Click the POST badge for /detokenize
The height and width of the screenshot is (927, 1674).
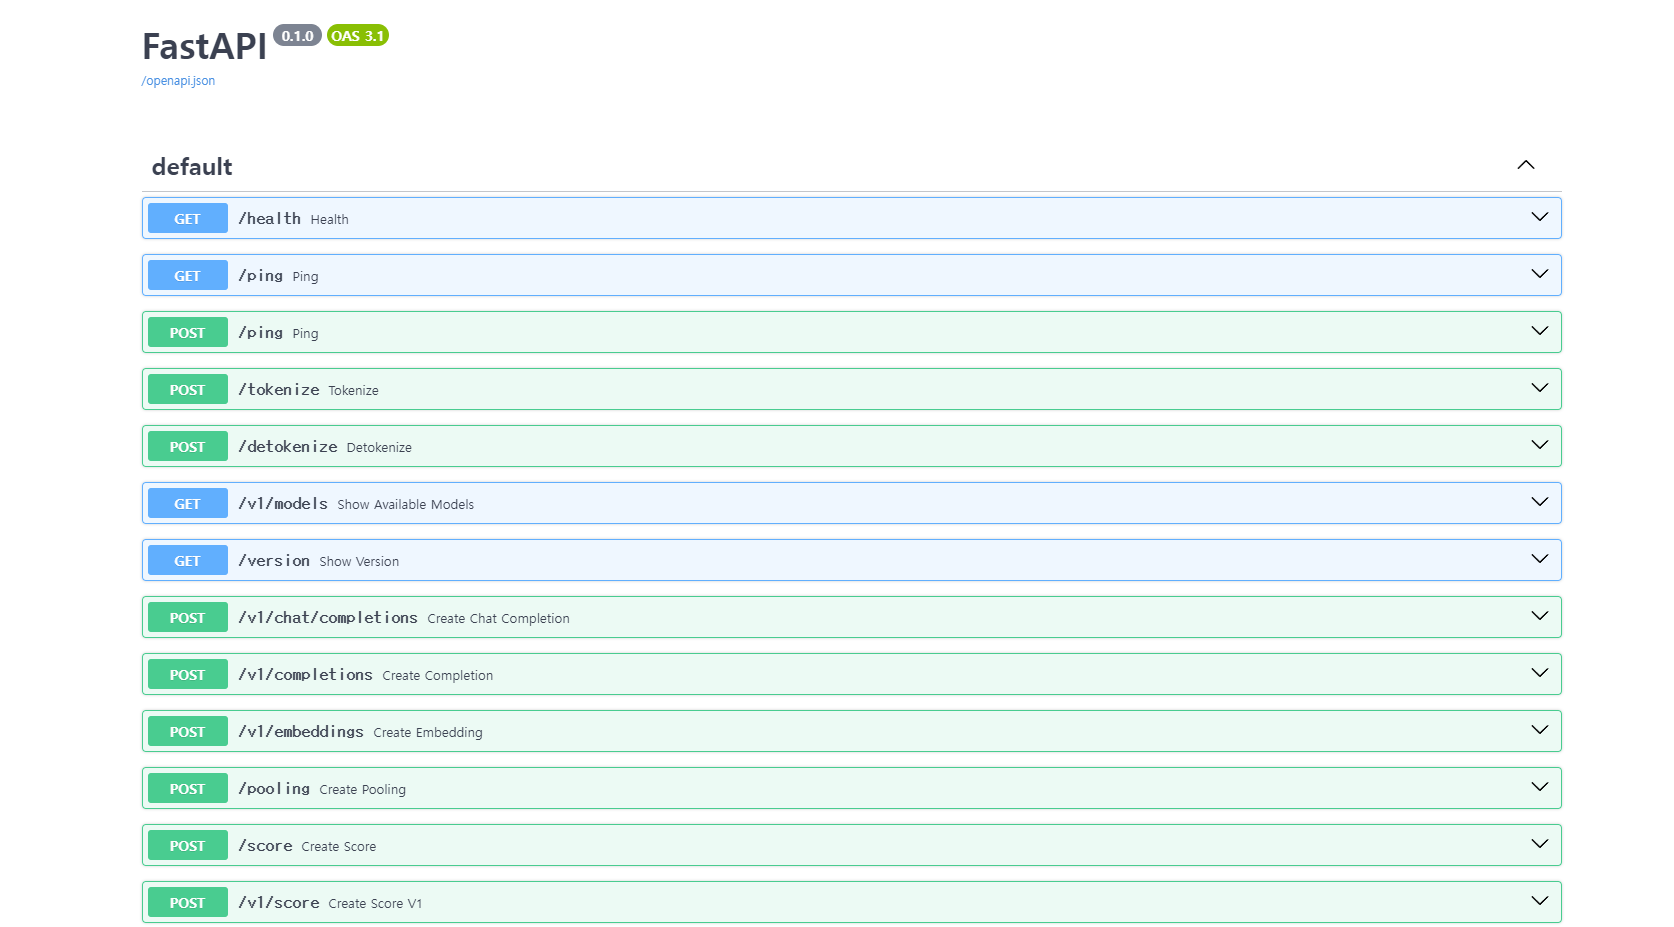[188, 446]
